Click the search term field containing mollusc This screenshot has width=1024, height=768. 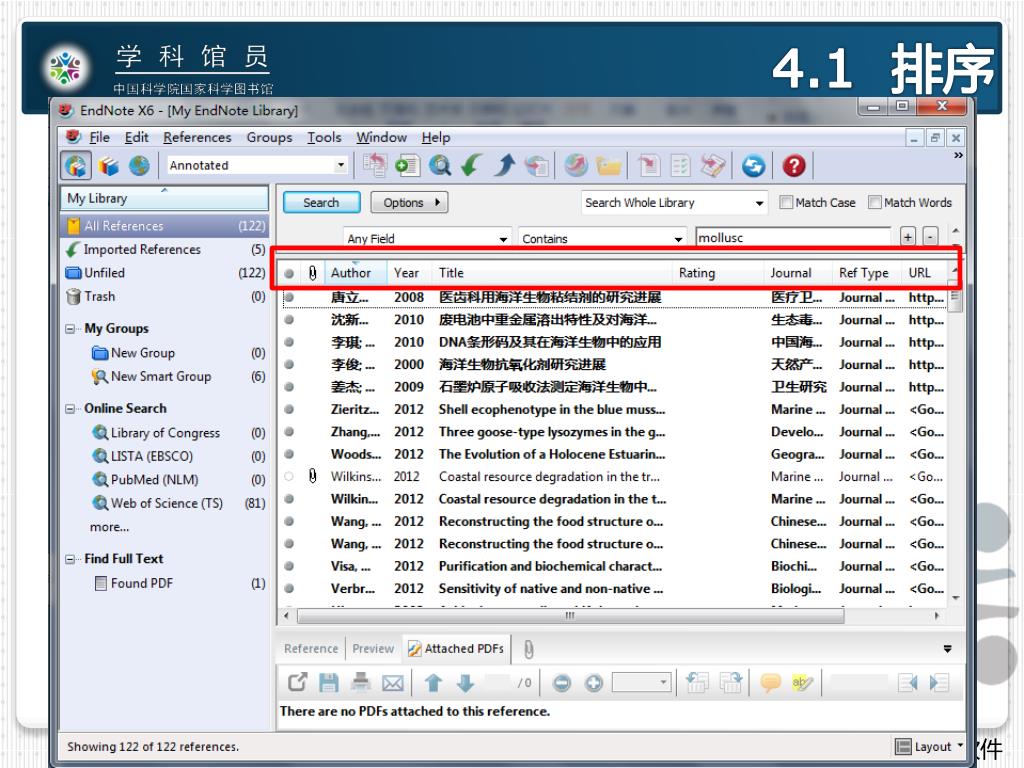tap(793, 238)
